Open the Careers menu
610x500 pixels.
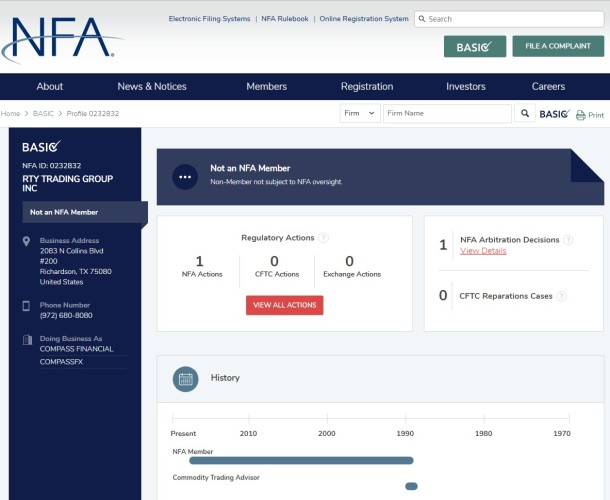point(548,86)
